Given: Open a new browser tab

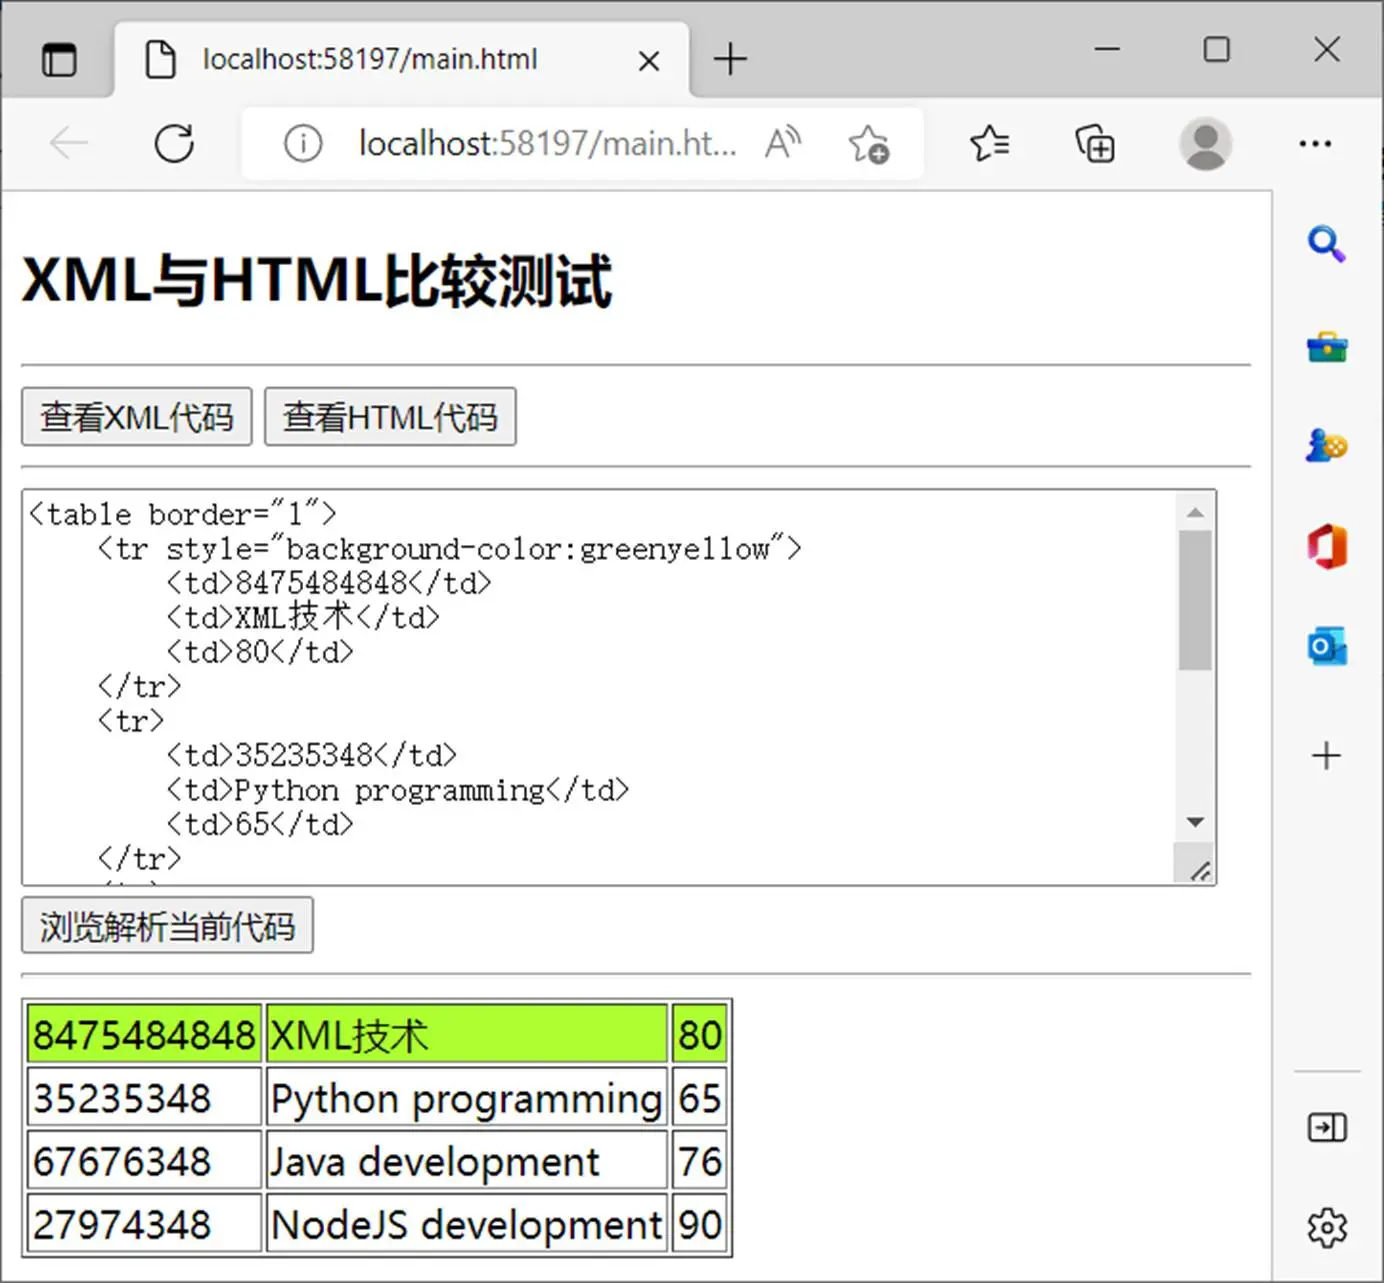Looking at the screenshot, I should coord(730,59).
